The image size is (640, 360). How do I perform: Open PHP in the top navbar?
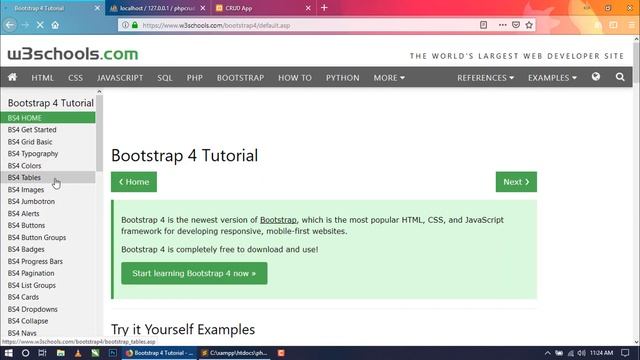coord(195,78)
